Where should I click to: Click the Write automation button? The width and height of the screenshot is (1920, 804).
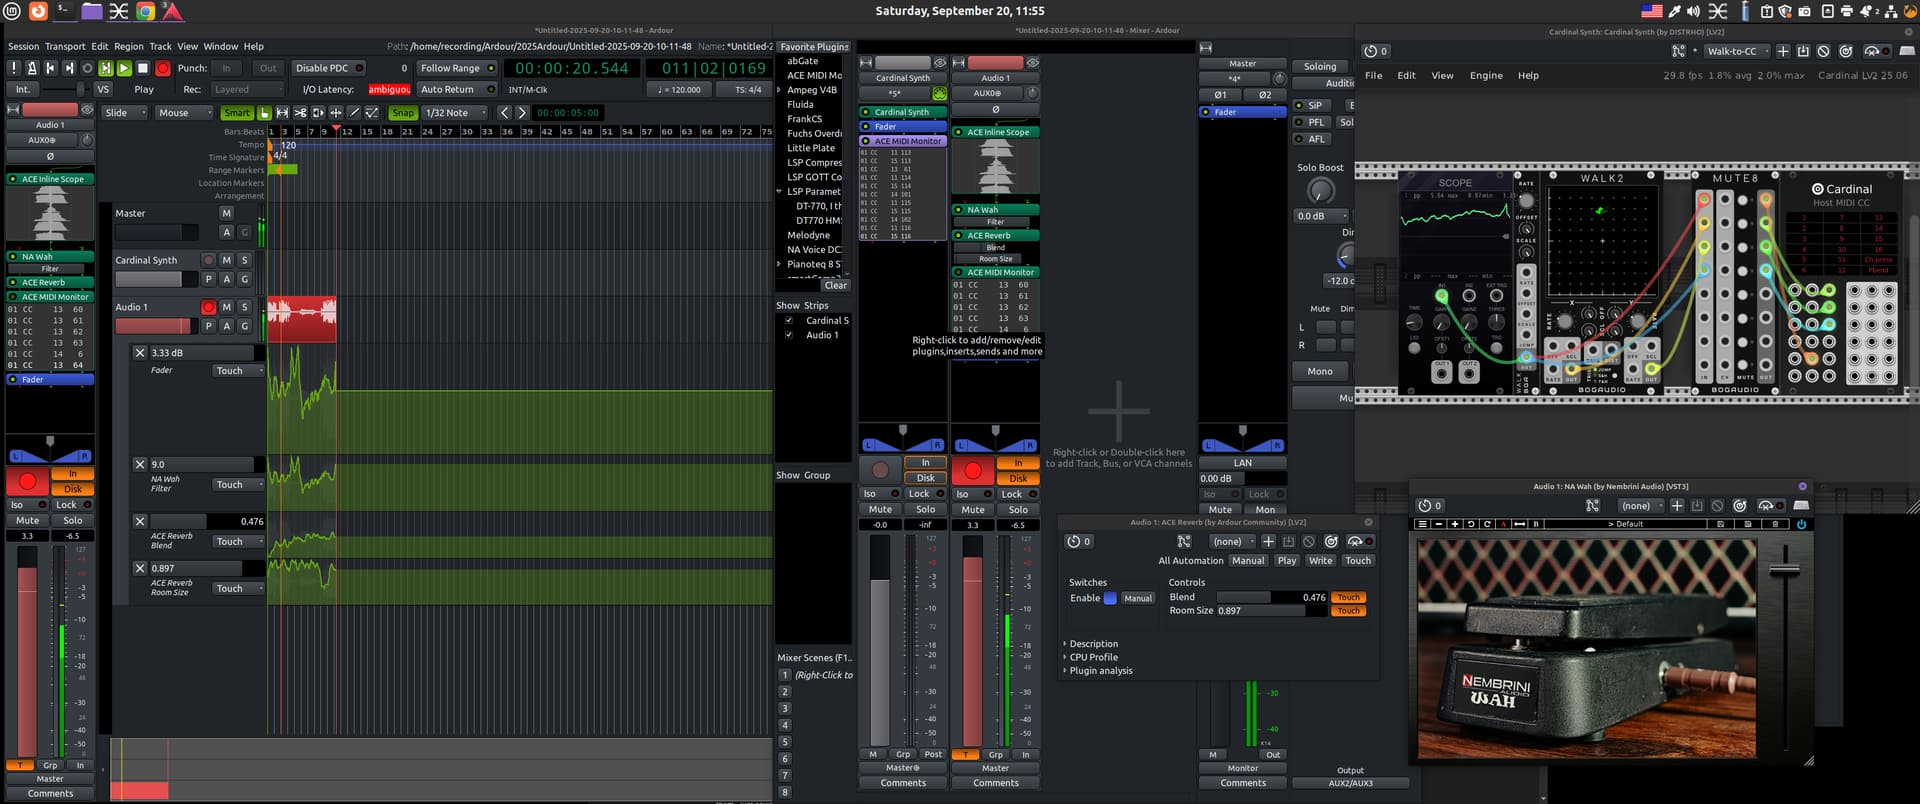[1320, 561]
